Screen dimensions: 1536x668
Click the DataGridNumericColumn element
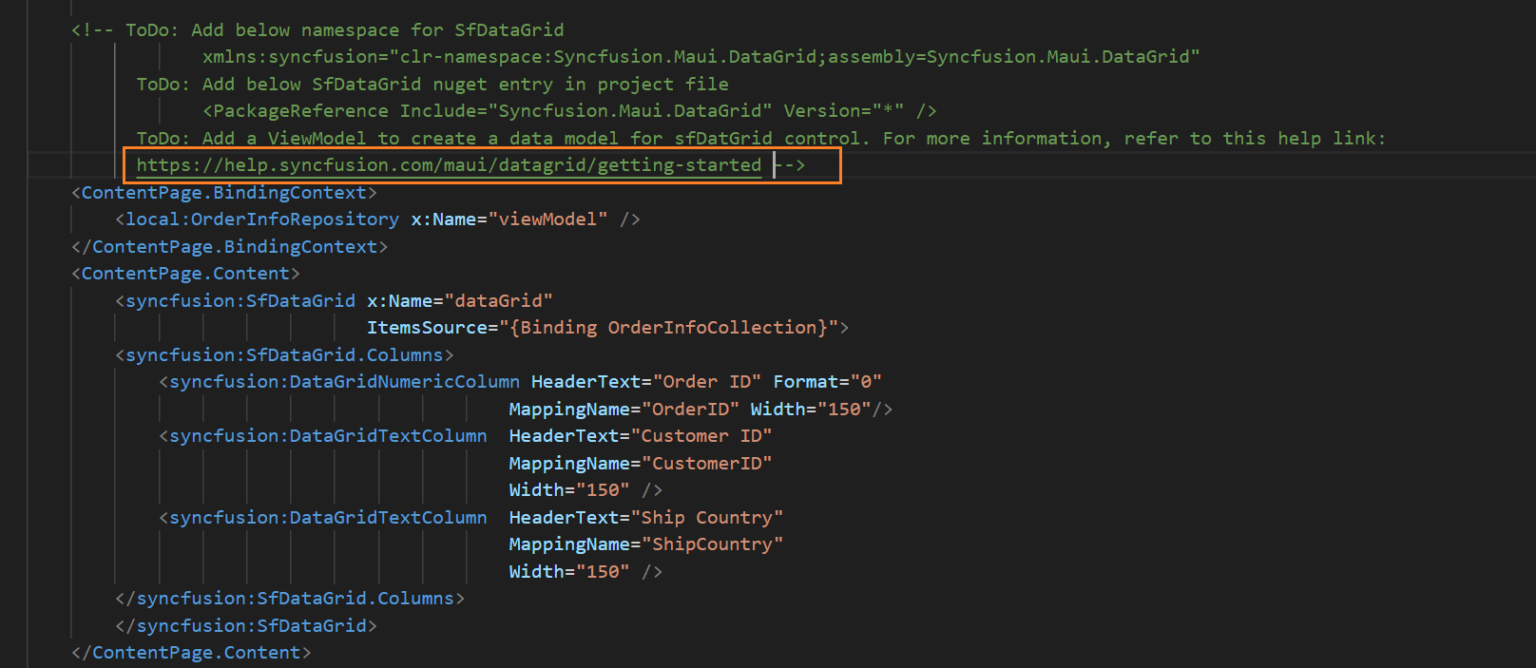pos(340,381)
